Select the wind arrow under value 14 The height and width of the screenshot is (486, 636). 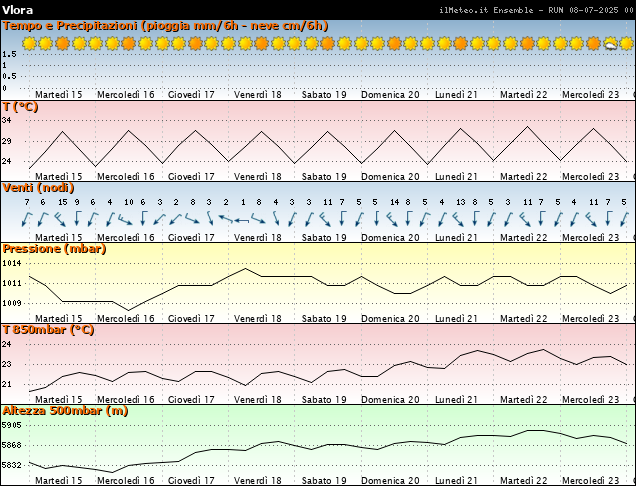click(392, 219)
